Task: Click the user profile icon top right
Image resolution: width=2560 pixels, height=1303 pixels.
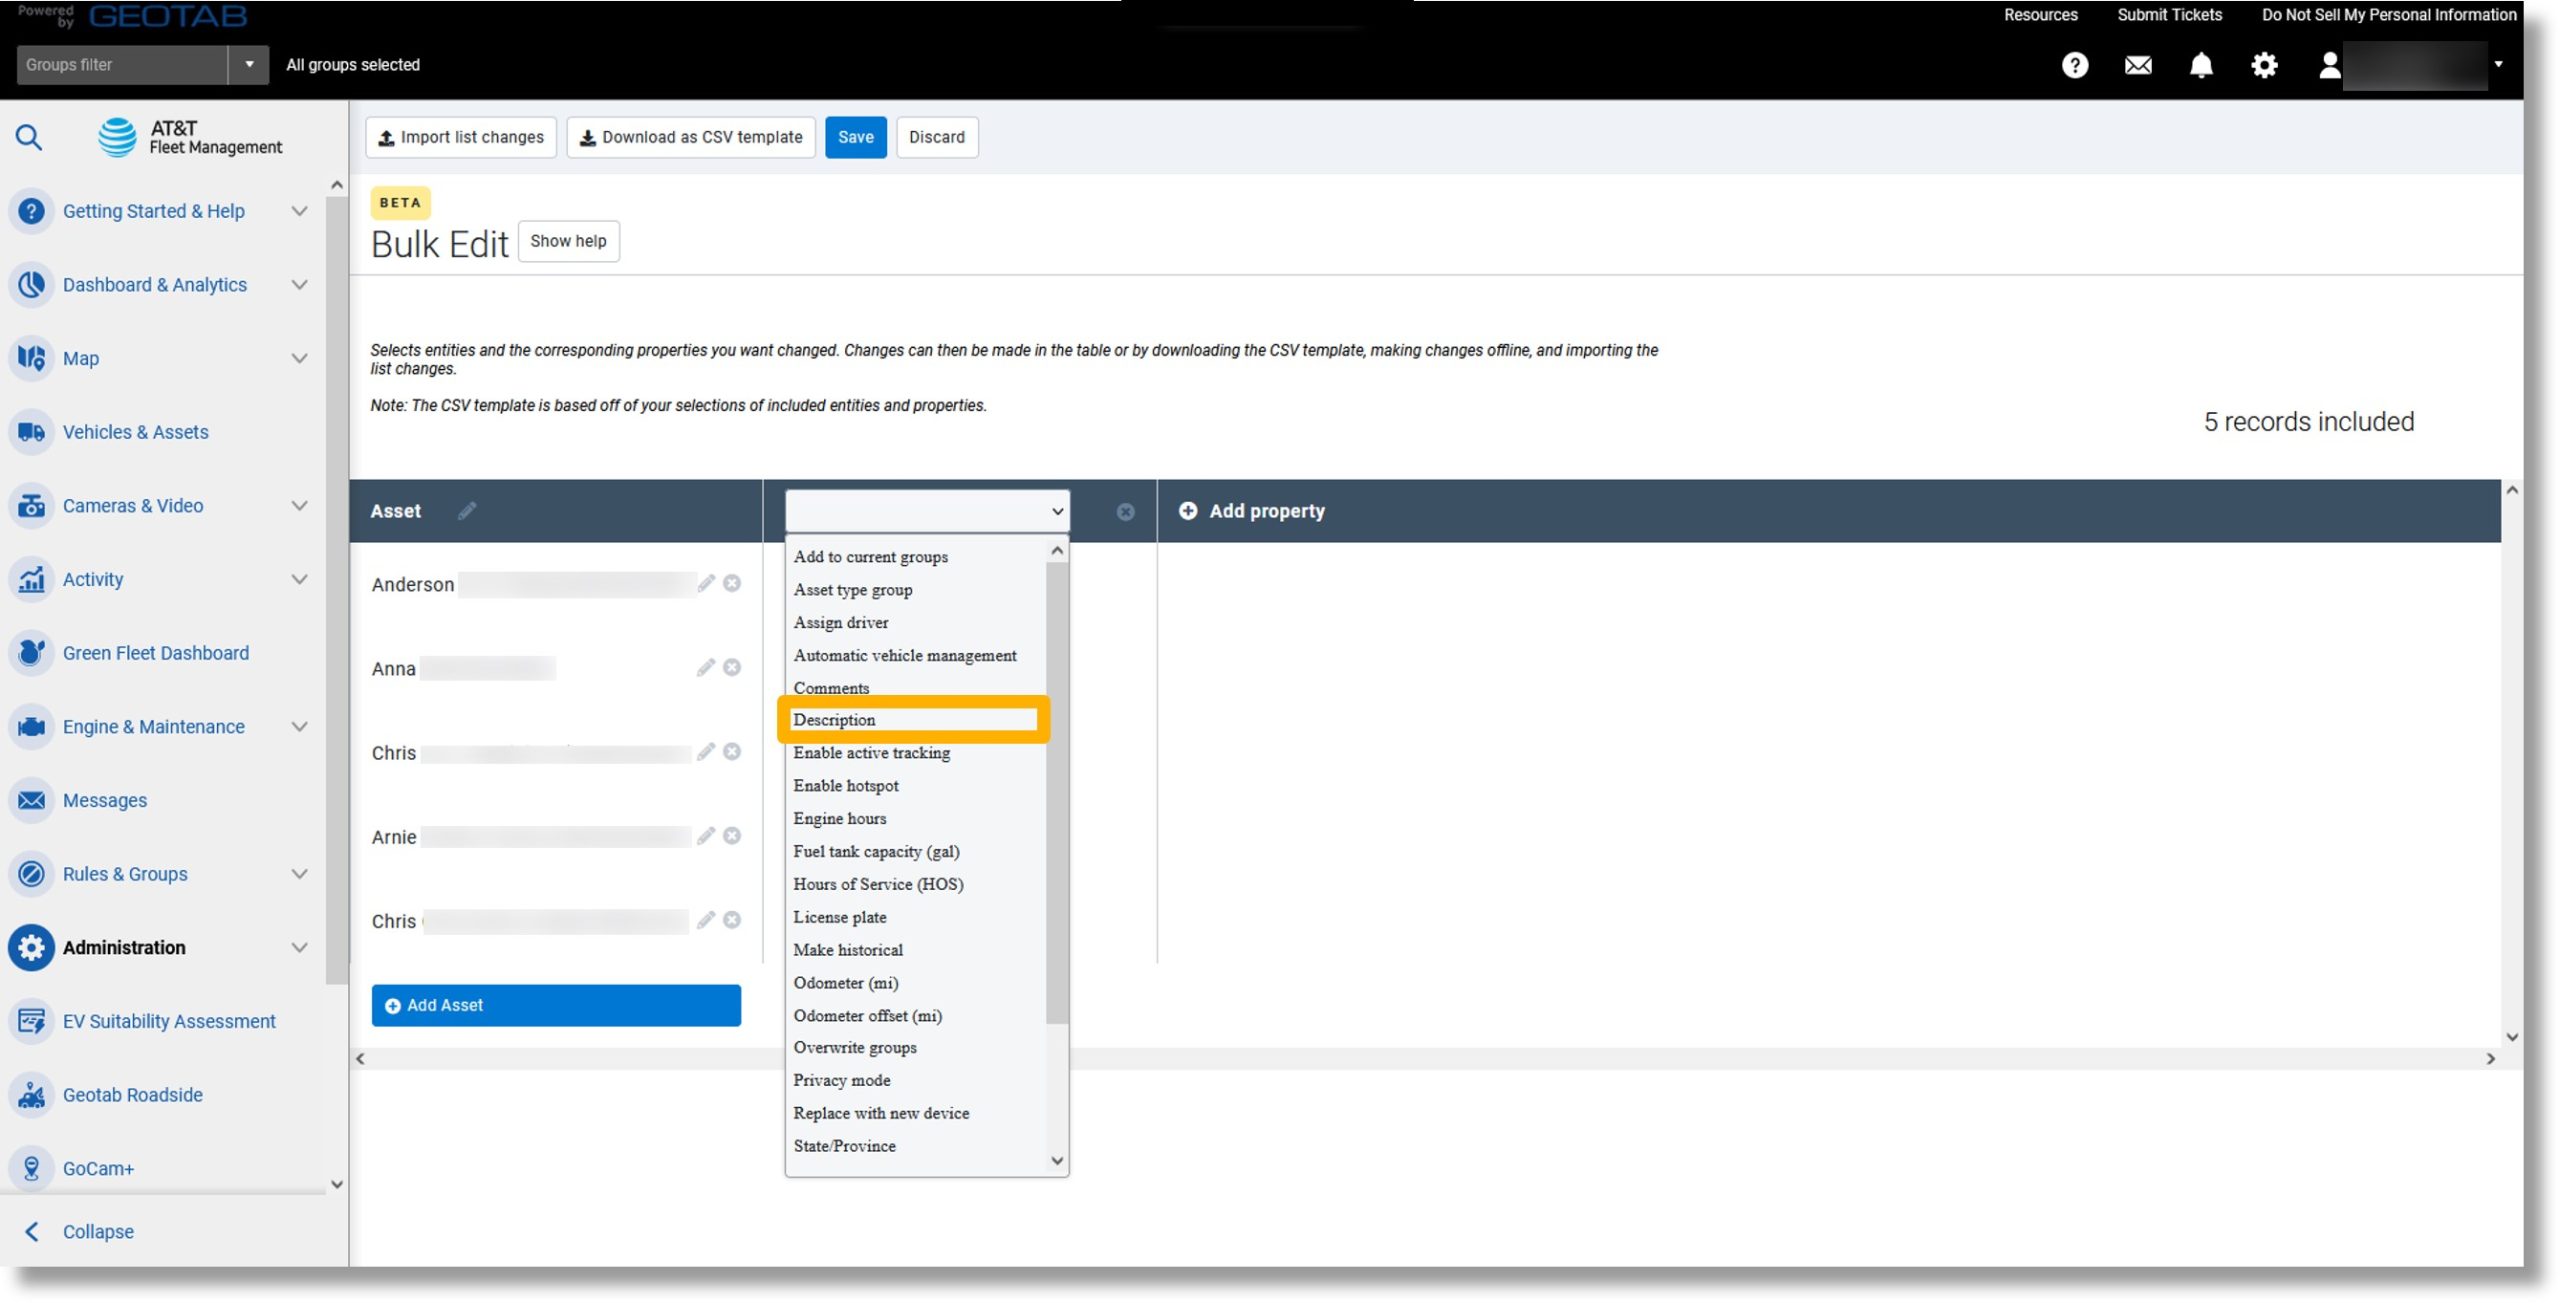Action: point(2327,65)
